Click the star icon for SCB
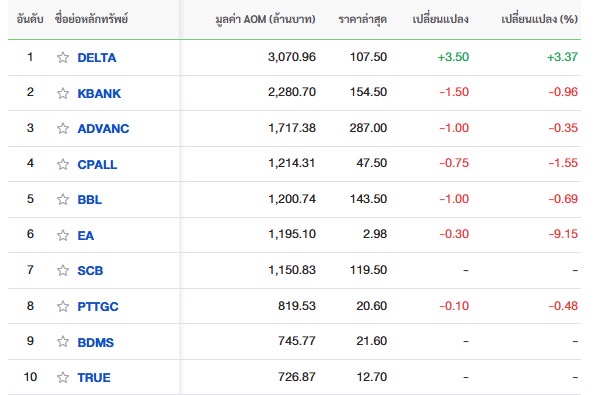Image resolution: width=599 pixels, height=395 pixels. click(x=63, y=270)
